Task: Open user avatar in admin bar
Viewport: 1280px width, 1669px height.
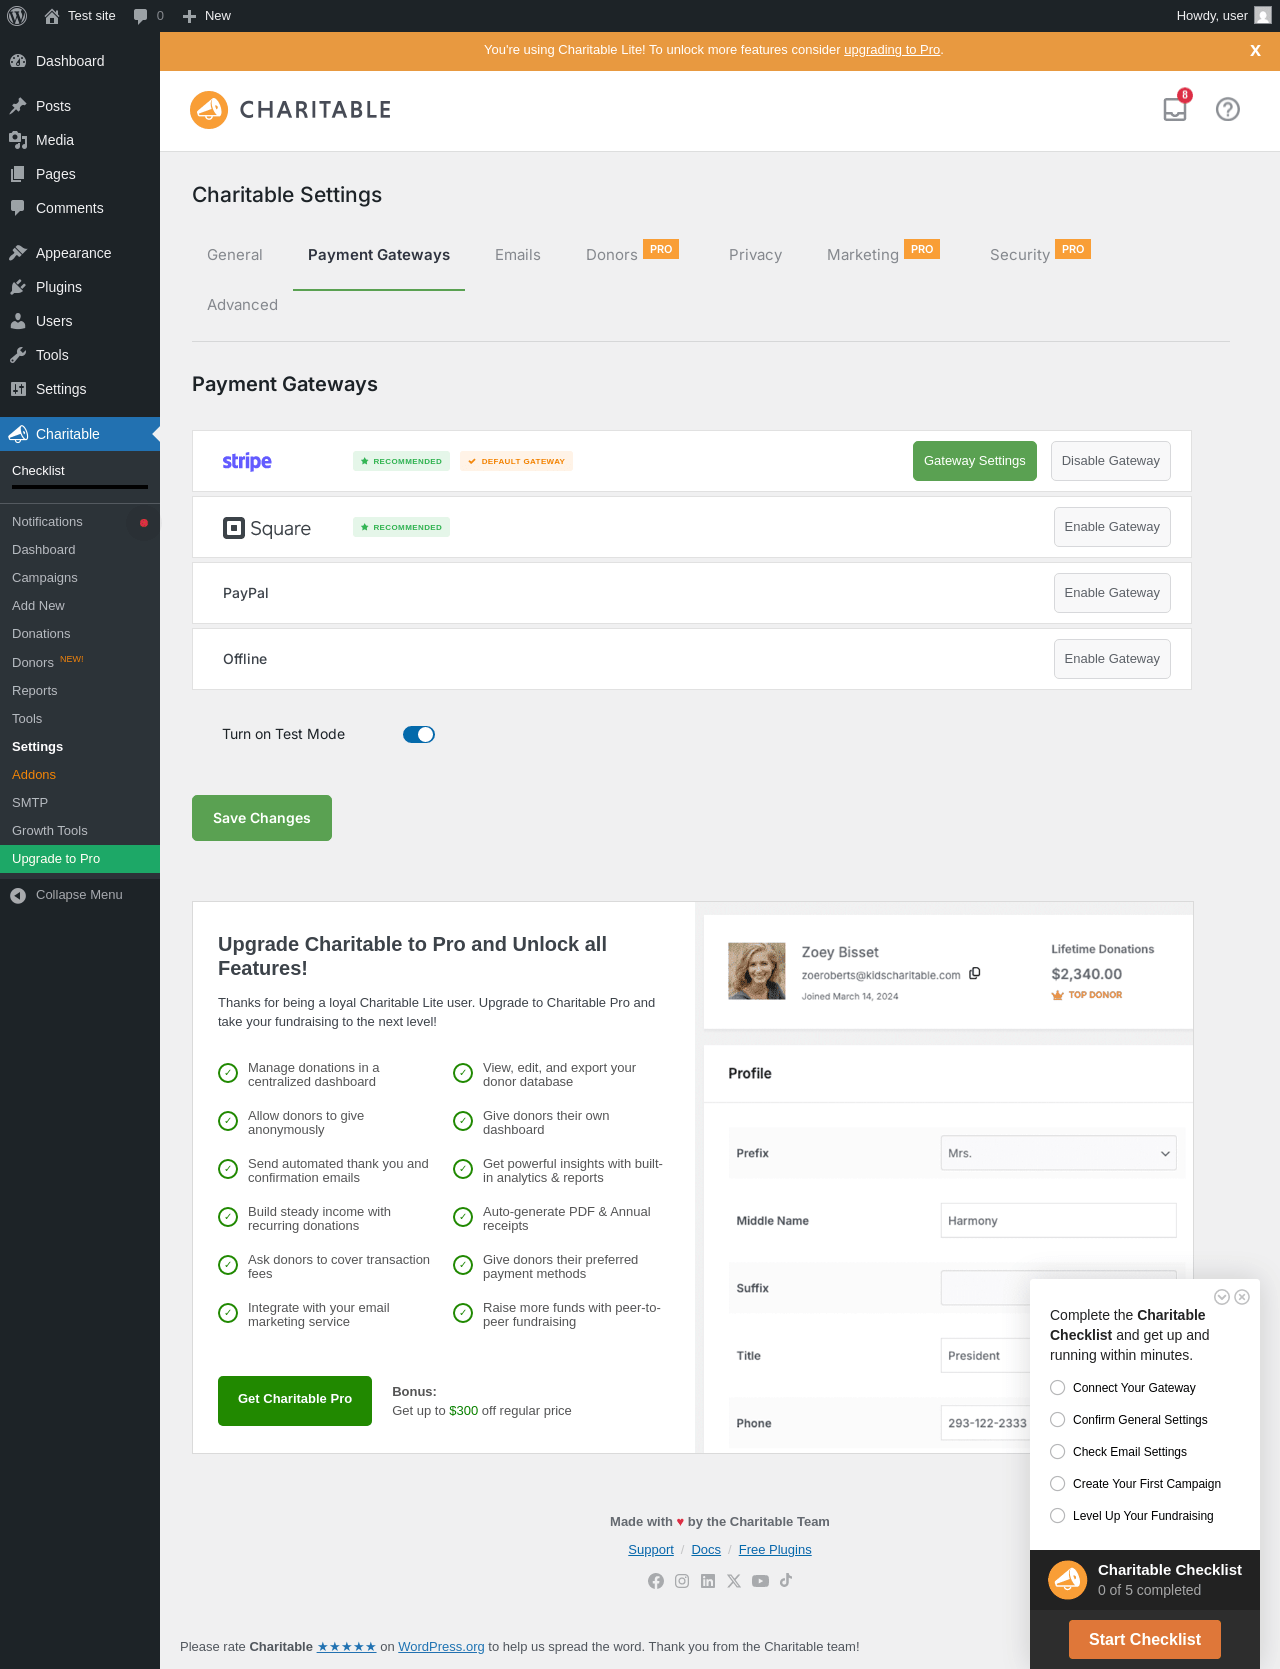Action: (x=1263, y=16)
